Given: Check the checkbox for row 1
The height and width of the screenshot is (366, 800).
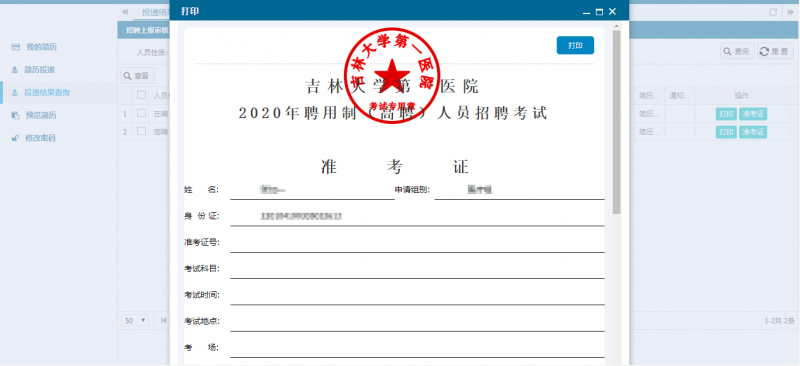Looking at the screenshot, I should coord(142,113).
